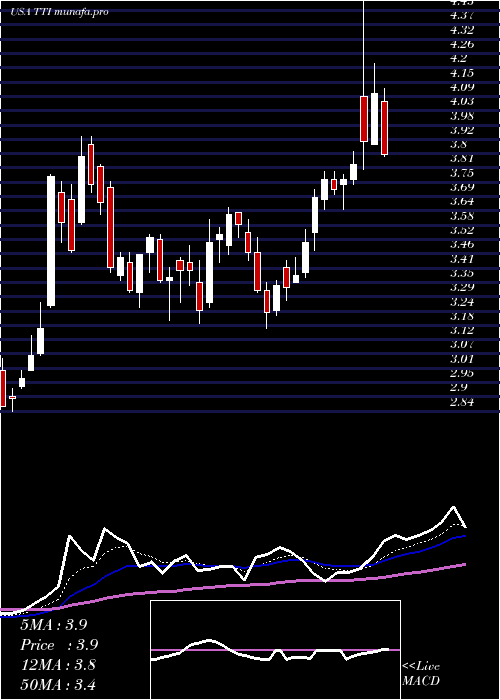Click the 3.12 price axis label
Screen dimensions: 500x700
[463, 330]
